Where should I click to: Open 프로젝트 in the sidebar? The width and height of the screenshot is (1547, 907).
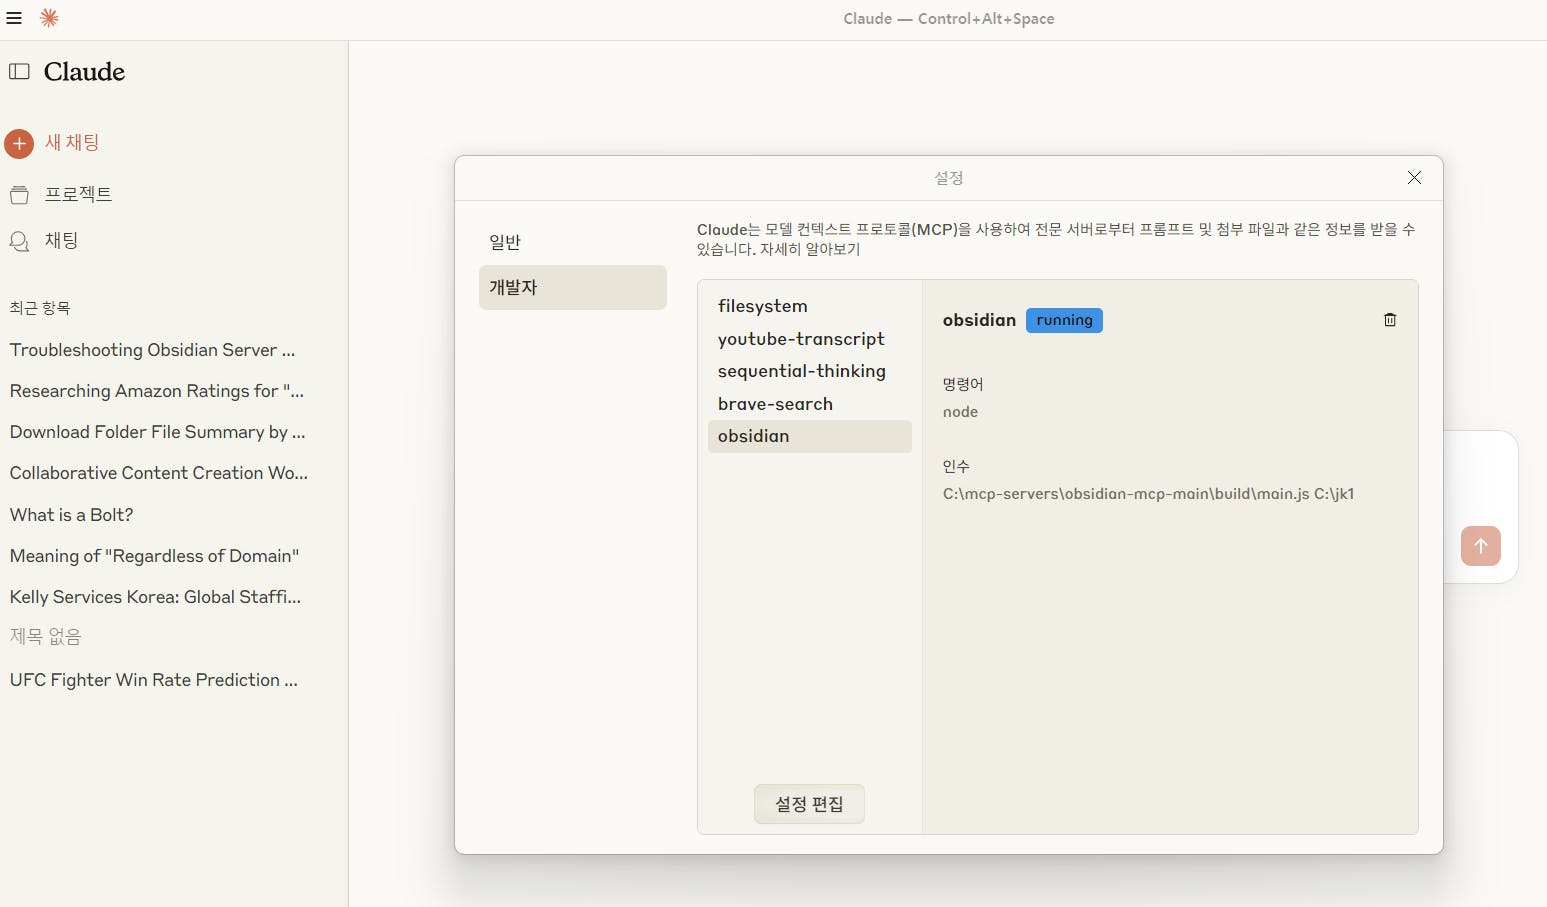(78, 194)
